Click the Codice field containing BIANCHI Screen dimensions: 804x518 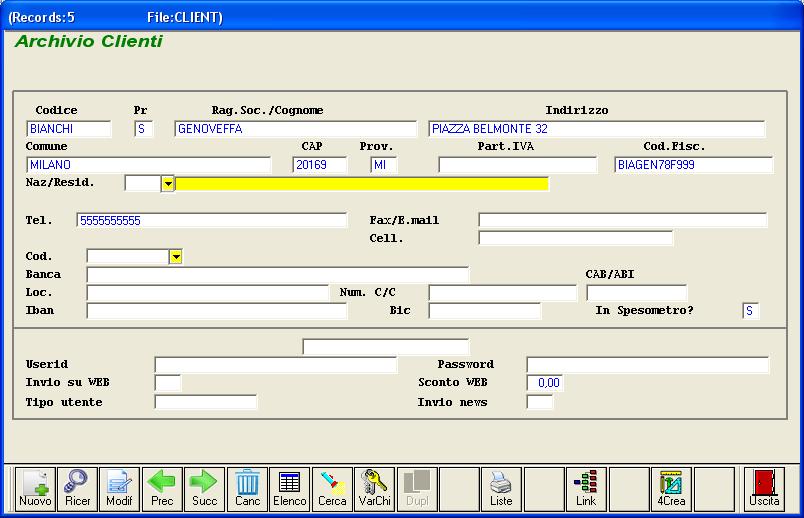(x=69, y=129)
